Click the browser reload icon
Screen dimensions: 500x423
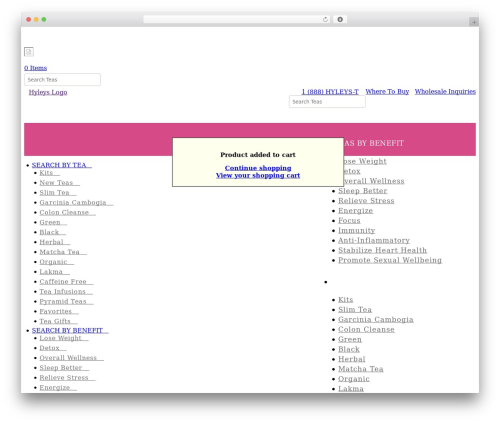(x=325, y=19)
